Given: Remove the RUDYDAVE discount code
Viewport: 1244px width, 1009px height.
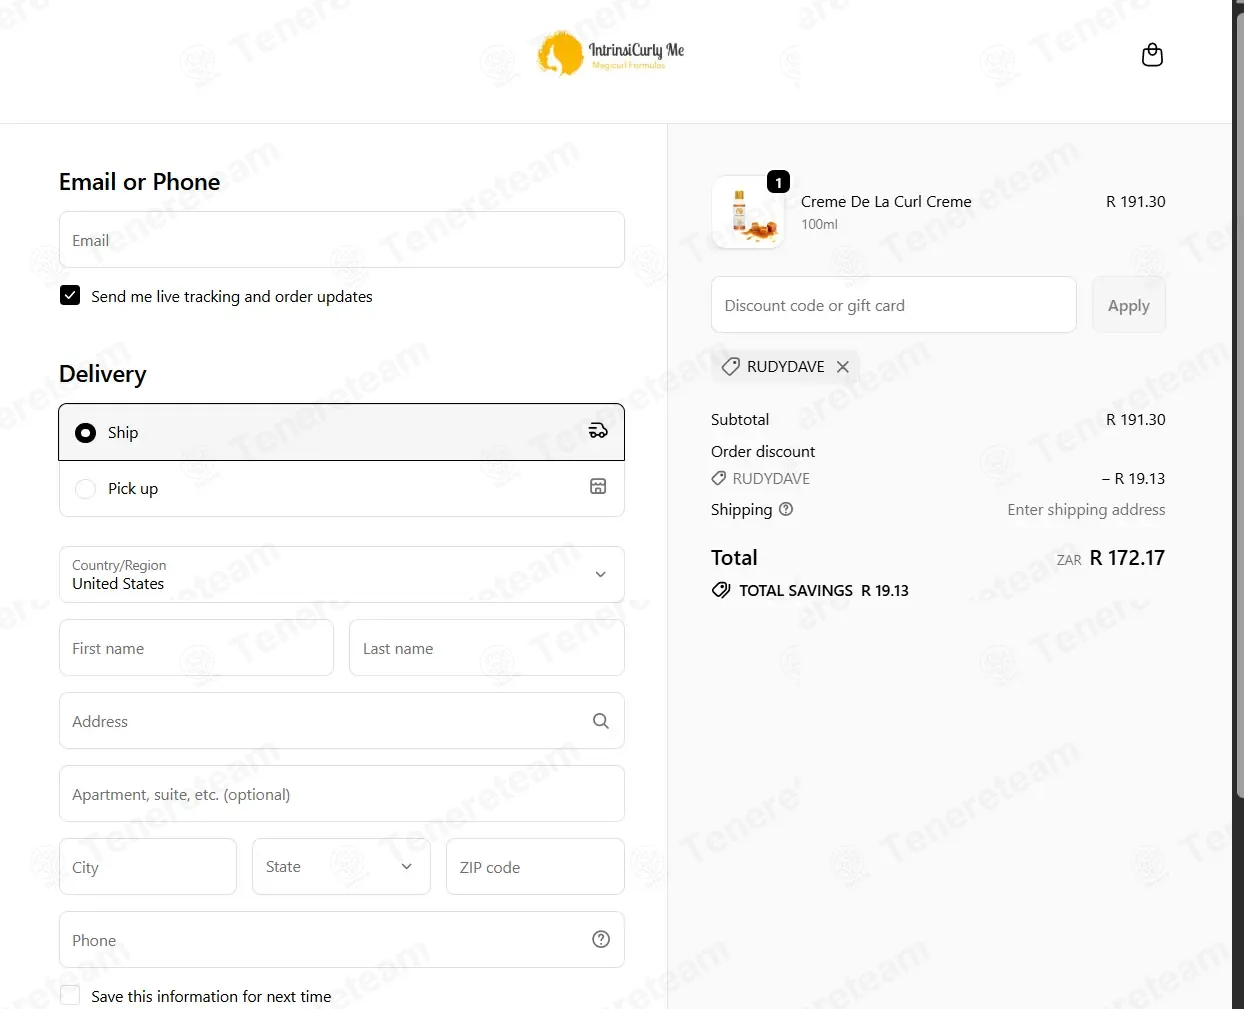Looking at the screenshot, I should click(843, 367).
